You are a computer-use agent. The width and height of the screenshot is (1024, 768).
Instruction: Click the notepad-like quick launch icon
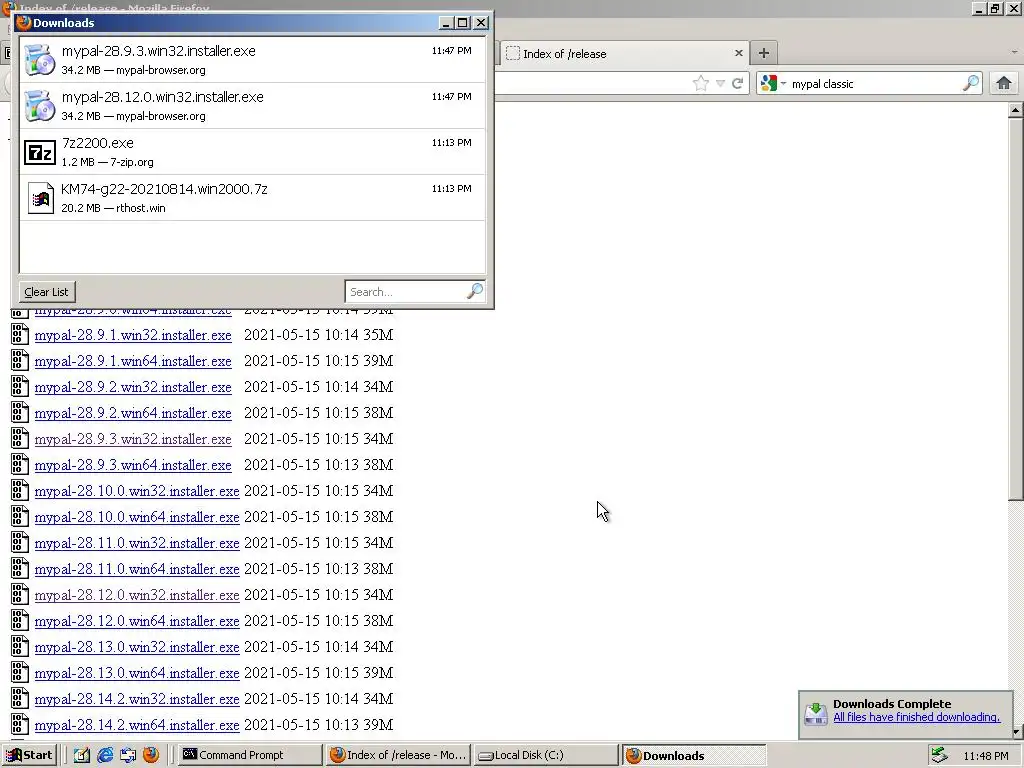pyautogui.click(x=82, y=755)
